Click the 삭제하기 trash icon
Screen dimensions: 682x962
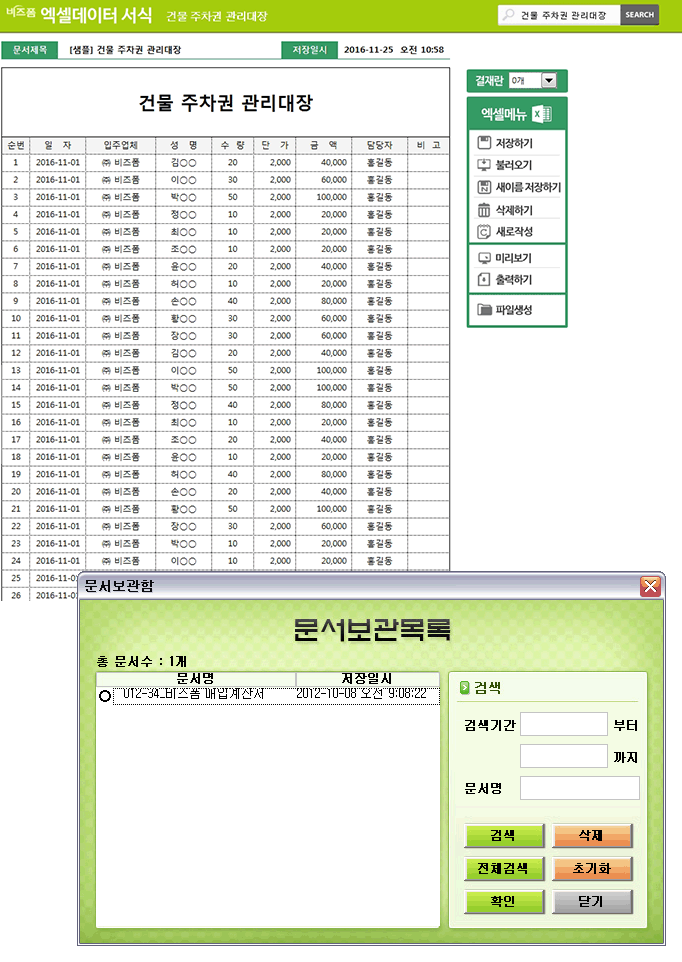point(484,210)
